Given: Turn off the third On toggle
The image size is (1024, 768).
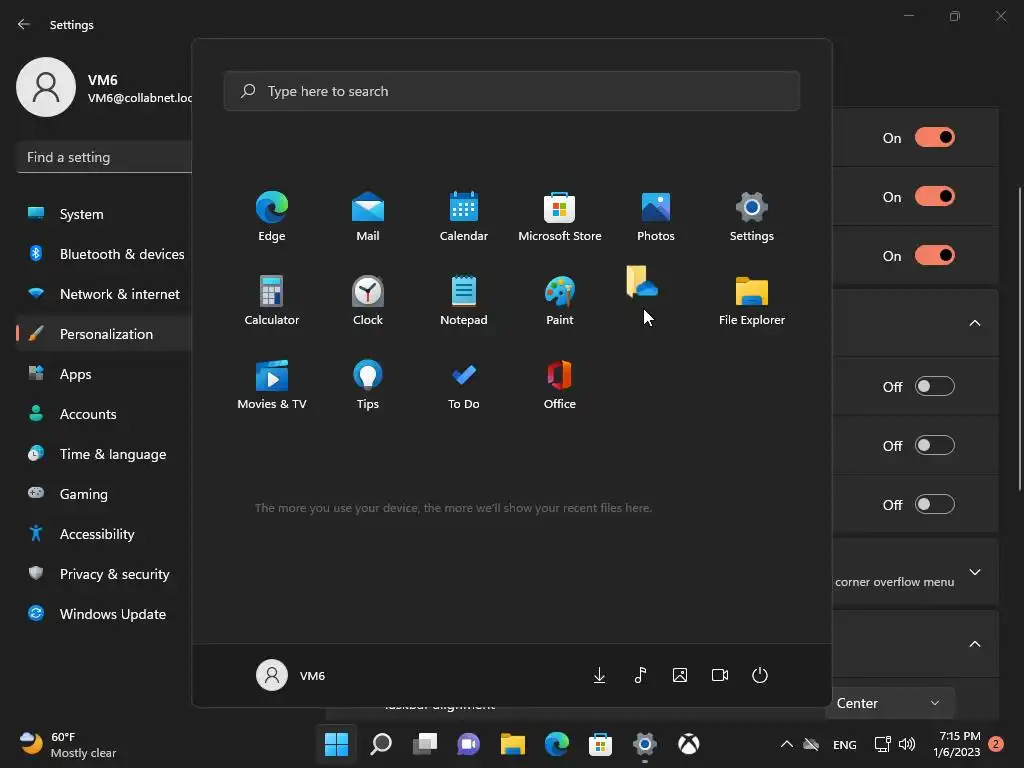Looking at the screenshot, I should point(935,255).
